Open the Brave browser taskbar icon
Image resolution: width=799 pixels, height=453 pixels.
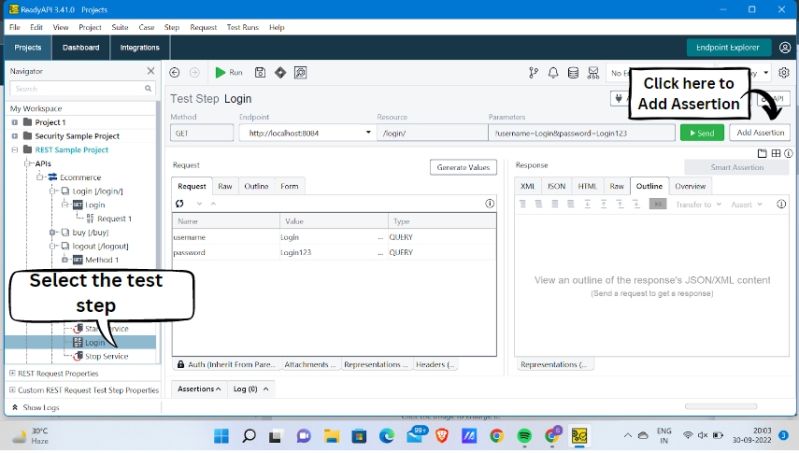coord(442,436)
